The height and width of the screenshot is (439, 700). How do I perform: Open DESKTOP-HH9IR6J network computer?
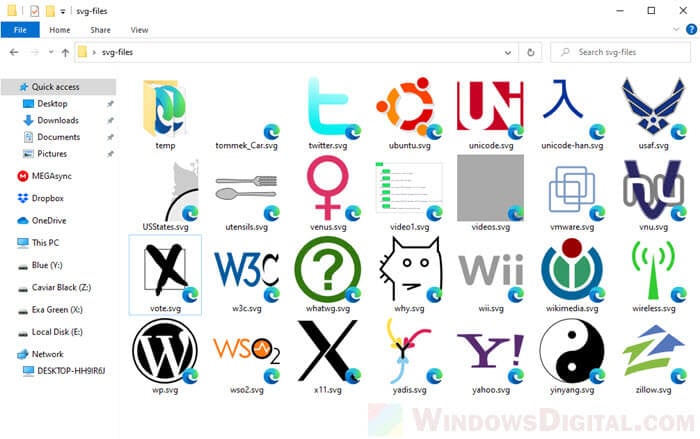pyautogui.click(x=71, y=371)
